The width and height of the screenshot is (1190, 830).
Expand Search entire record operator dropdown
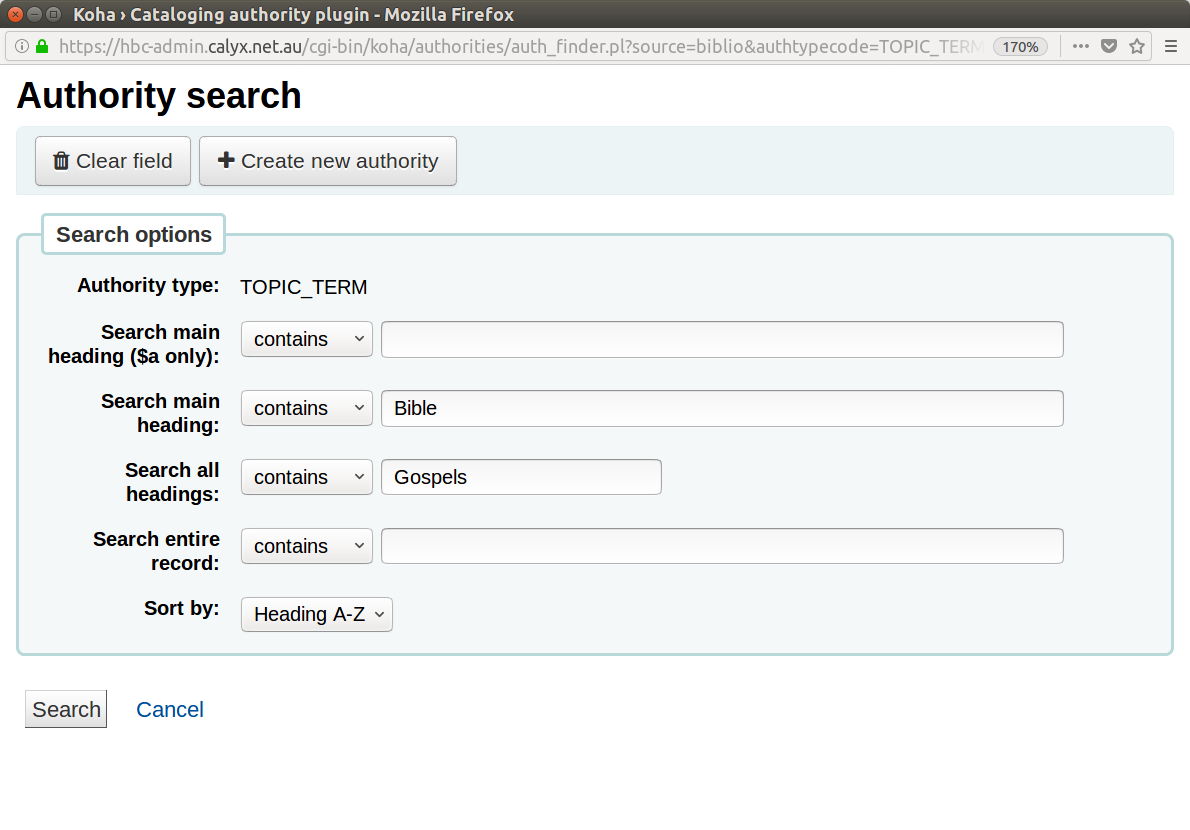click(x=307, y=546)
